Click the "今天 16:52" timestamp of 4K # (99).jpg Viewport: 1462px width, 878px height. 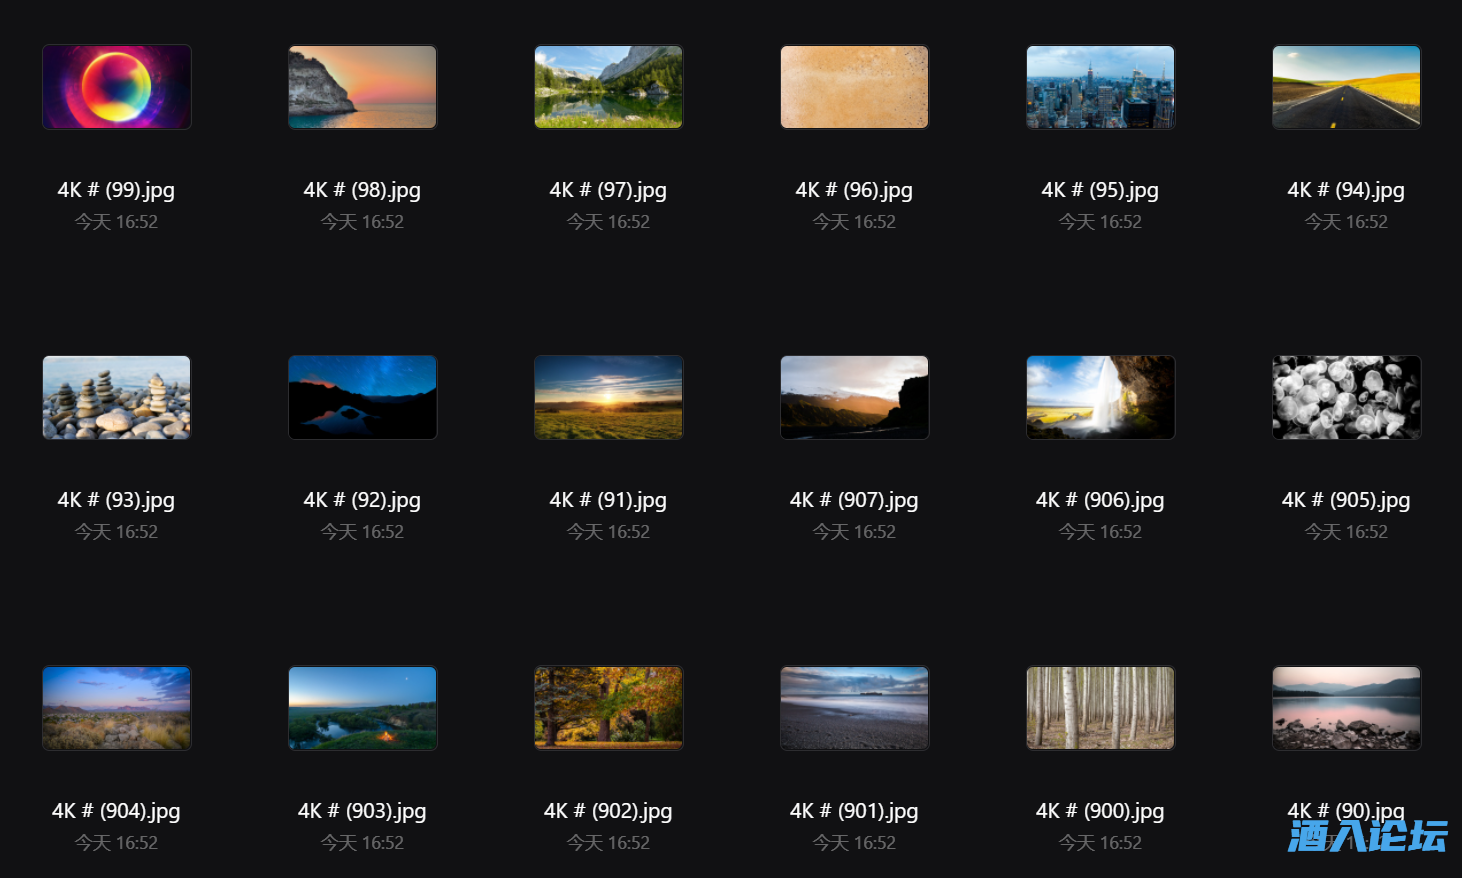(x=116, y=222)
